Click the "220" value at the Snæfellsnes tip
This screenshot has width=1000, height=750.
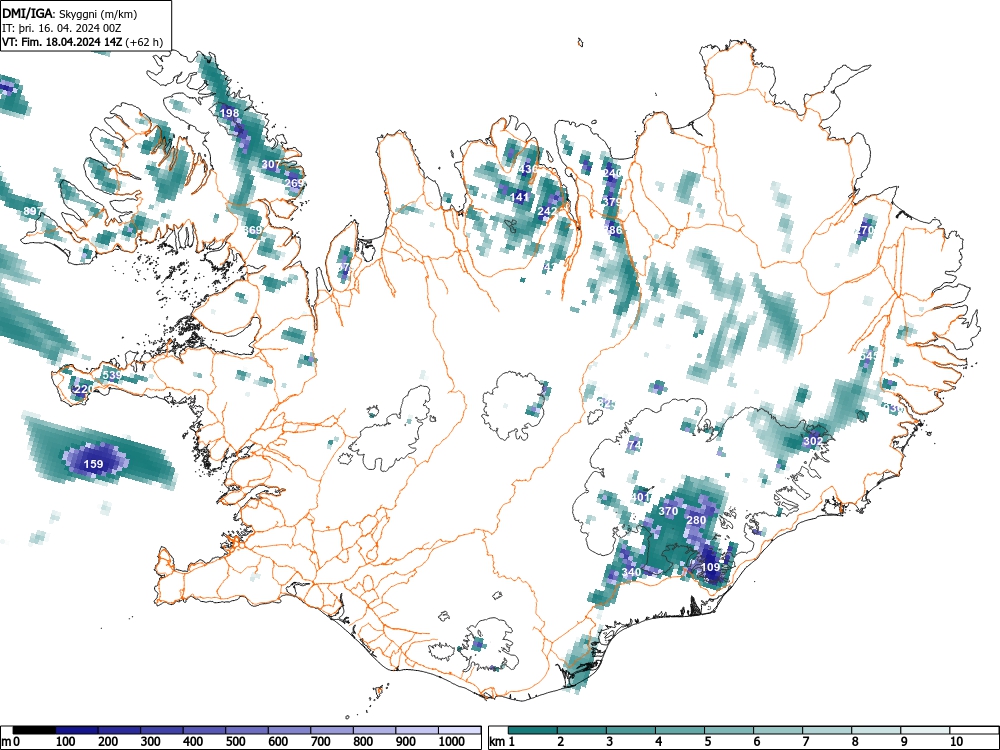(84, 389)
